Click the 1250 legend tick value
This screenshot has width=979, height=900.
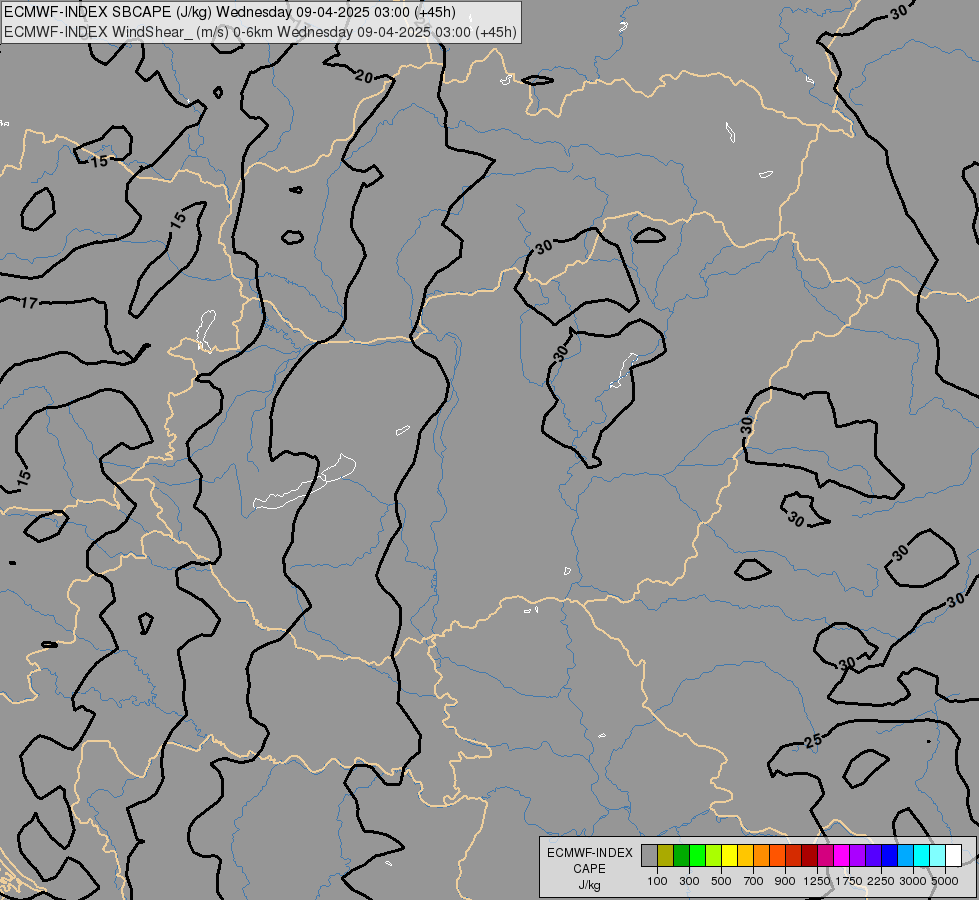pyautogui.click(x=817, y=881)
